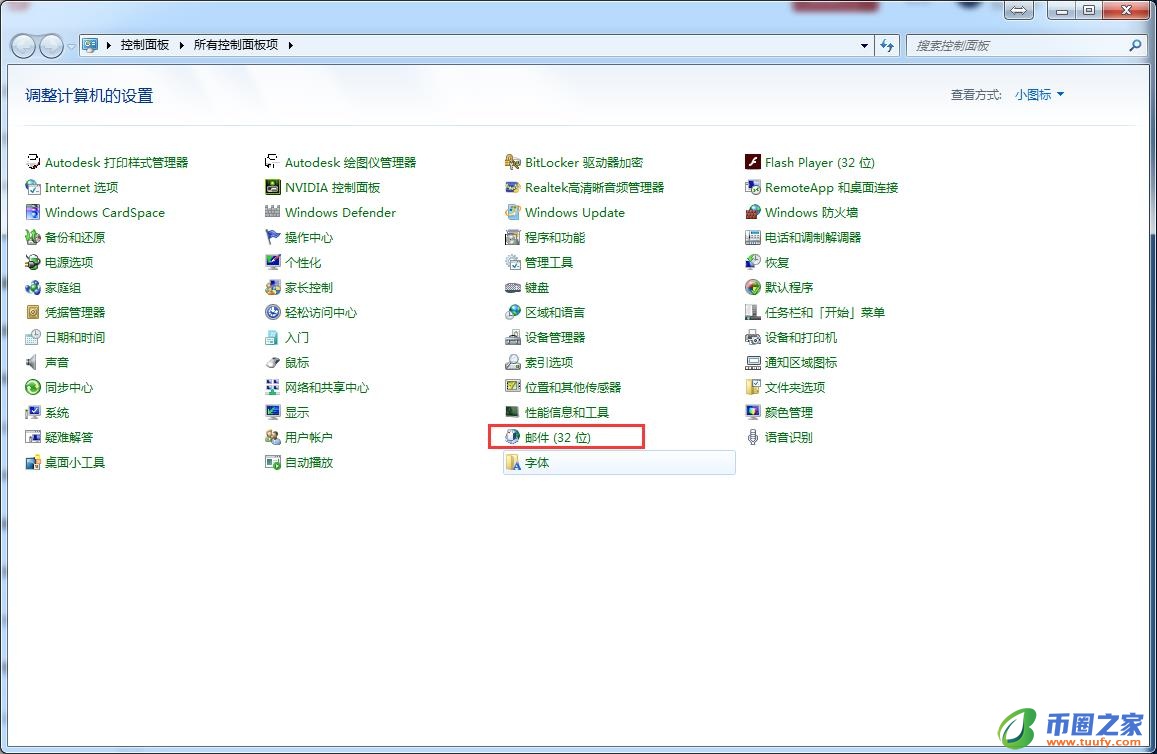Viewport: 1157px width, 754px height.
Task: Open Windows Defender
Action: click(x=340, y=212)
